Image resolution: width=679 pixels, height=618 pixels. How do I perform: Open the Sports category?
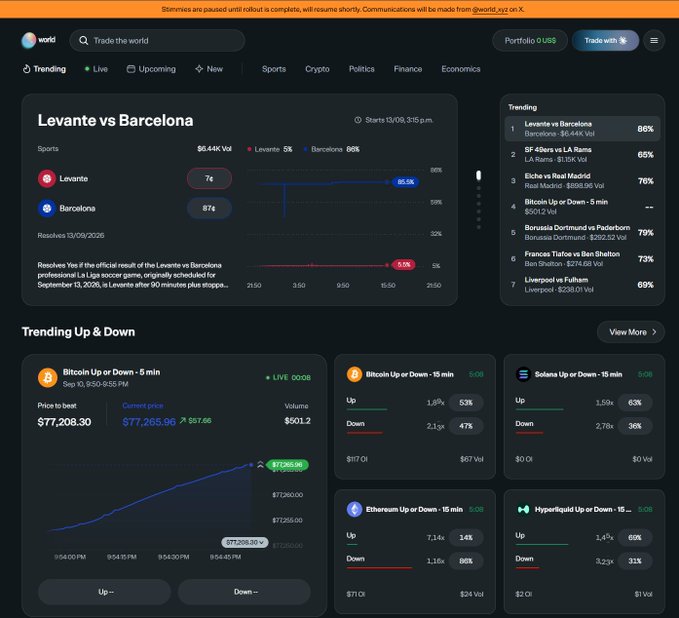coord(274,69)
